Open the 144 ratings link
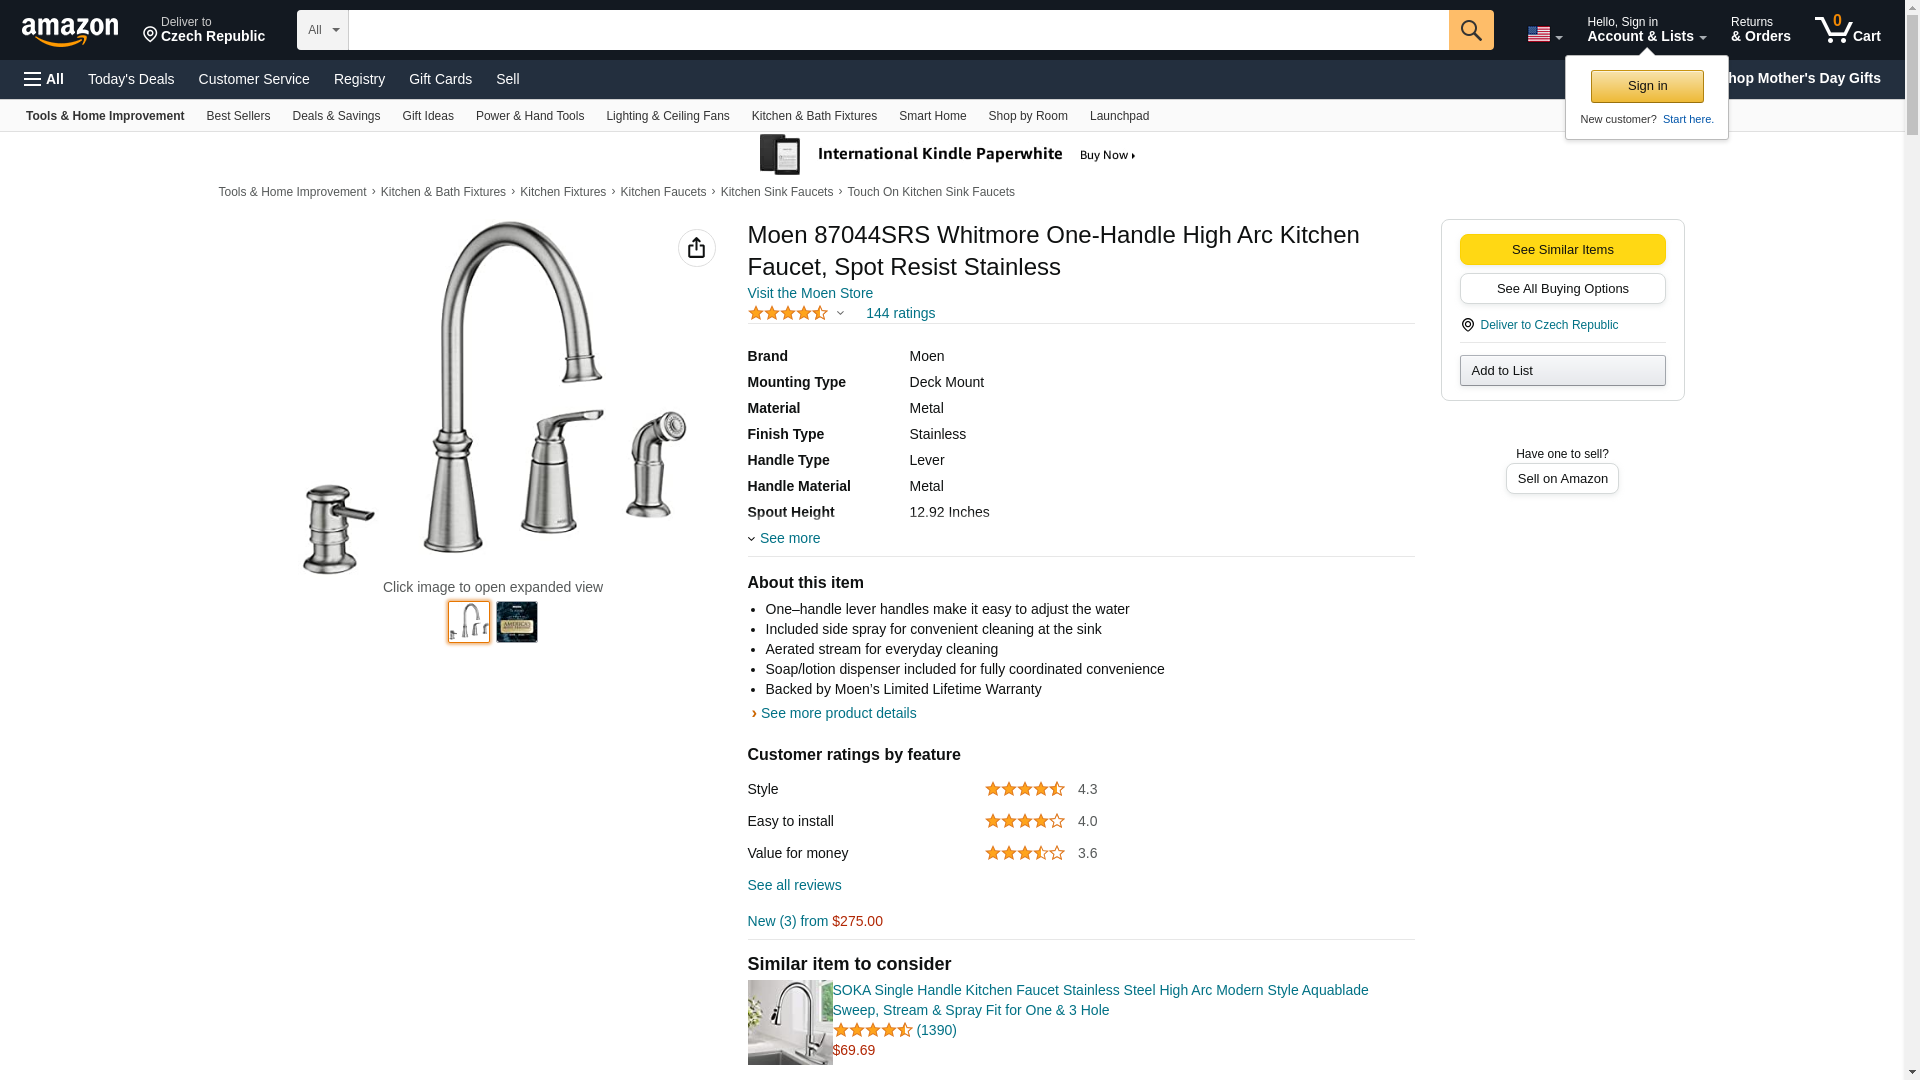1920x1080 pixels. click(x=900, y=313)
